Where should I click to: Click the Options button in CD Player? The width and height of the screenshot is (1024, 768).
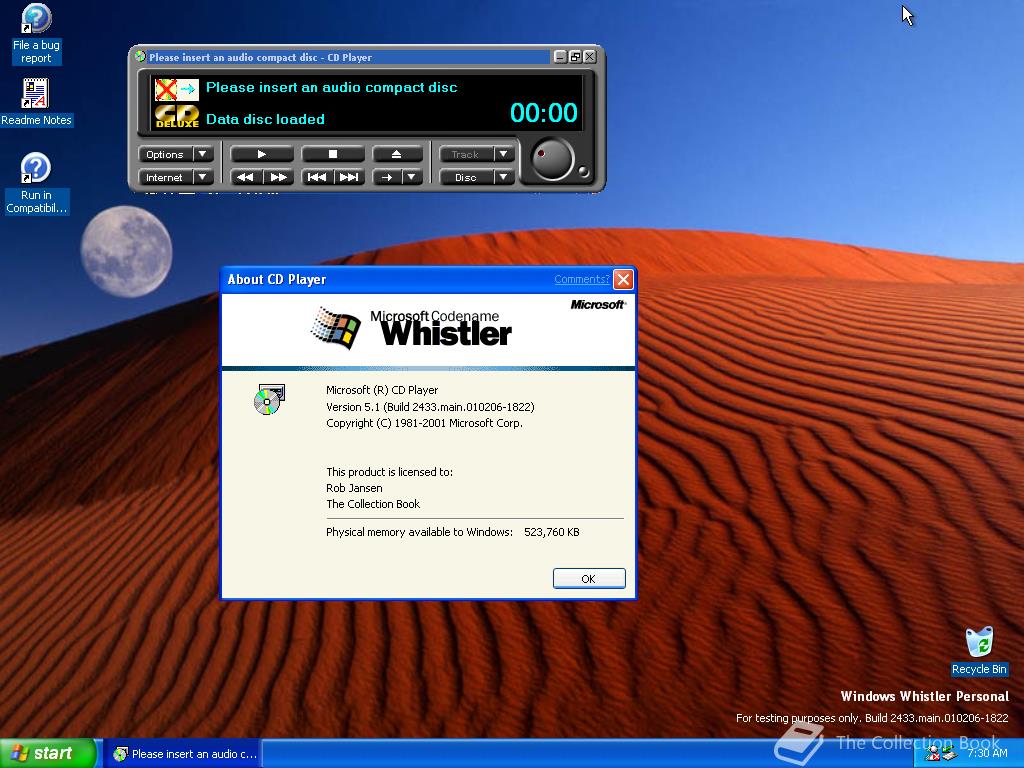click(165, 154)
